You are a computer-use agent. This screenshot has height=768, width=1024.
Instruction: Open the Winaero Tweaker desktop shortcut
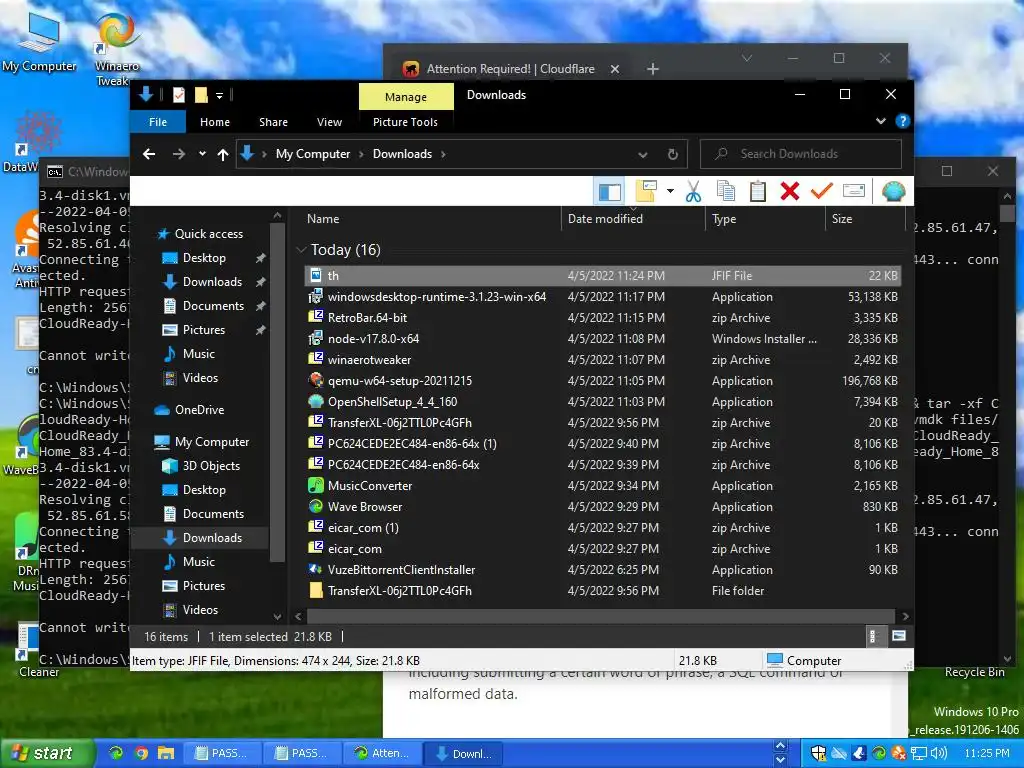click(x=116, y=50)
